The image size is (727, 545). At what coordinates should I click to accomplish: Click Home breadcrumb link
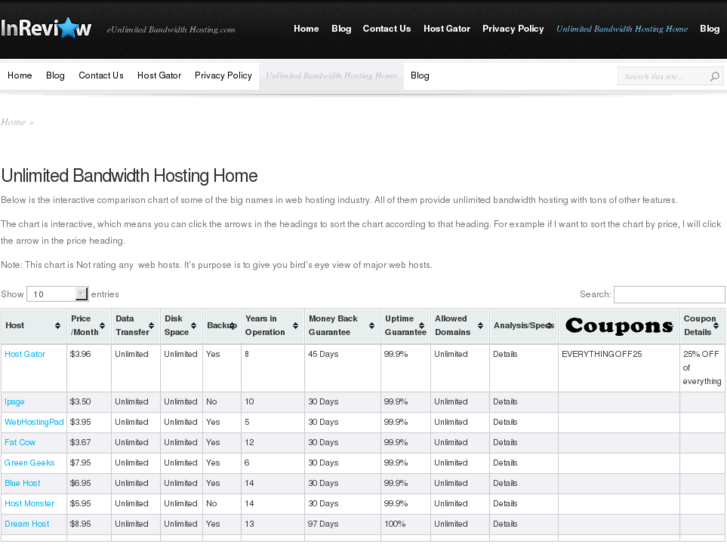(13, 122)
